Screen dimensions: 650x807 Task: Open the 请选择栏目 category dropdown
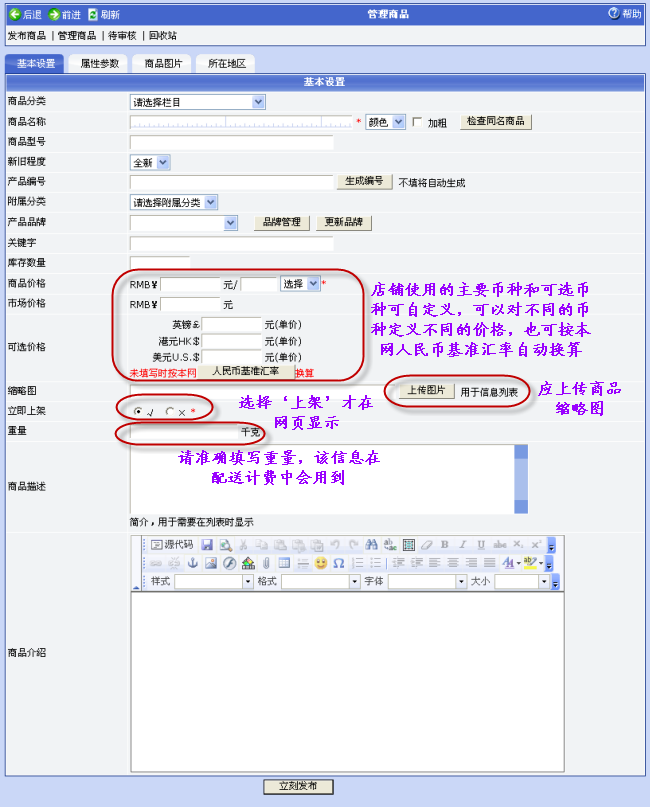(x=198, y=102)
